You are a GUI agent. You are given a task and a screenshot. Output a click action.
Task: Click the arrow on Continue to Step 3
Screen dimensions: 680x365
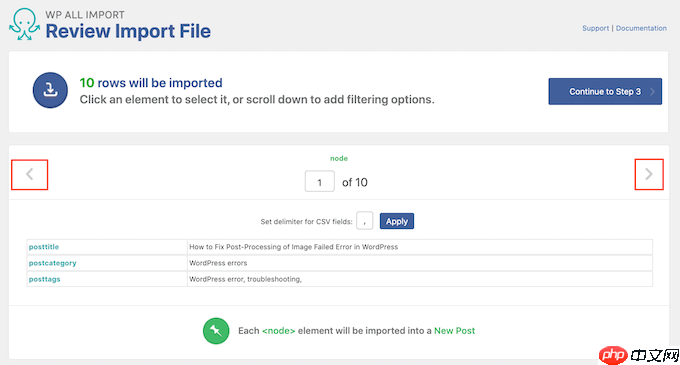click(x=652, y=91)
